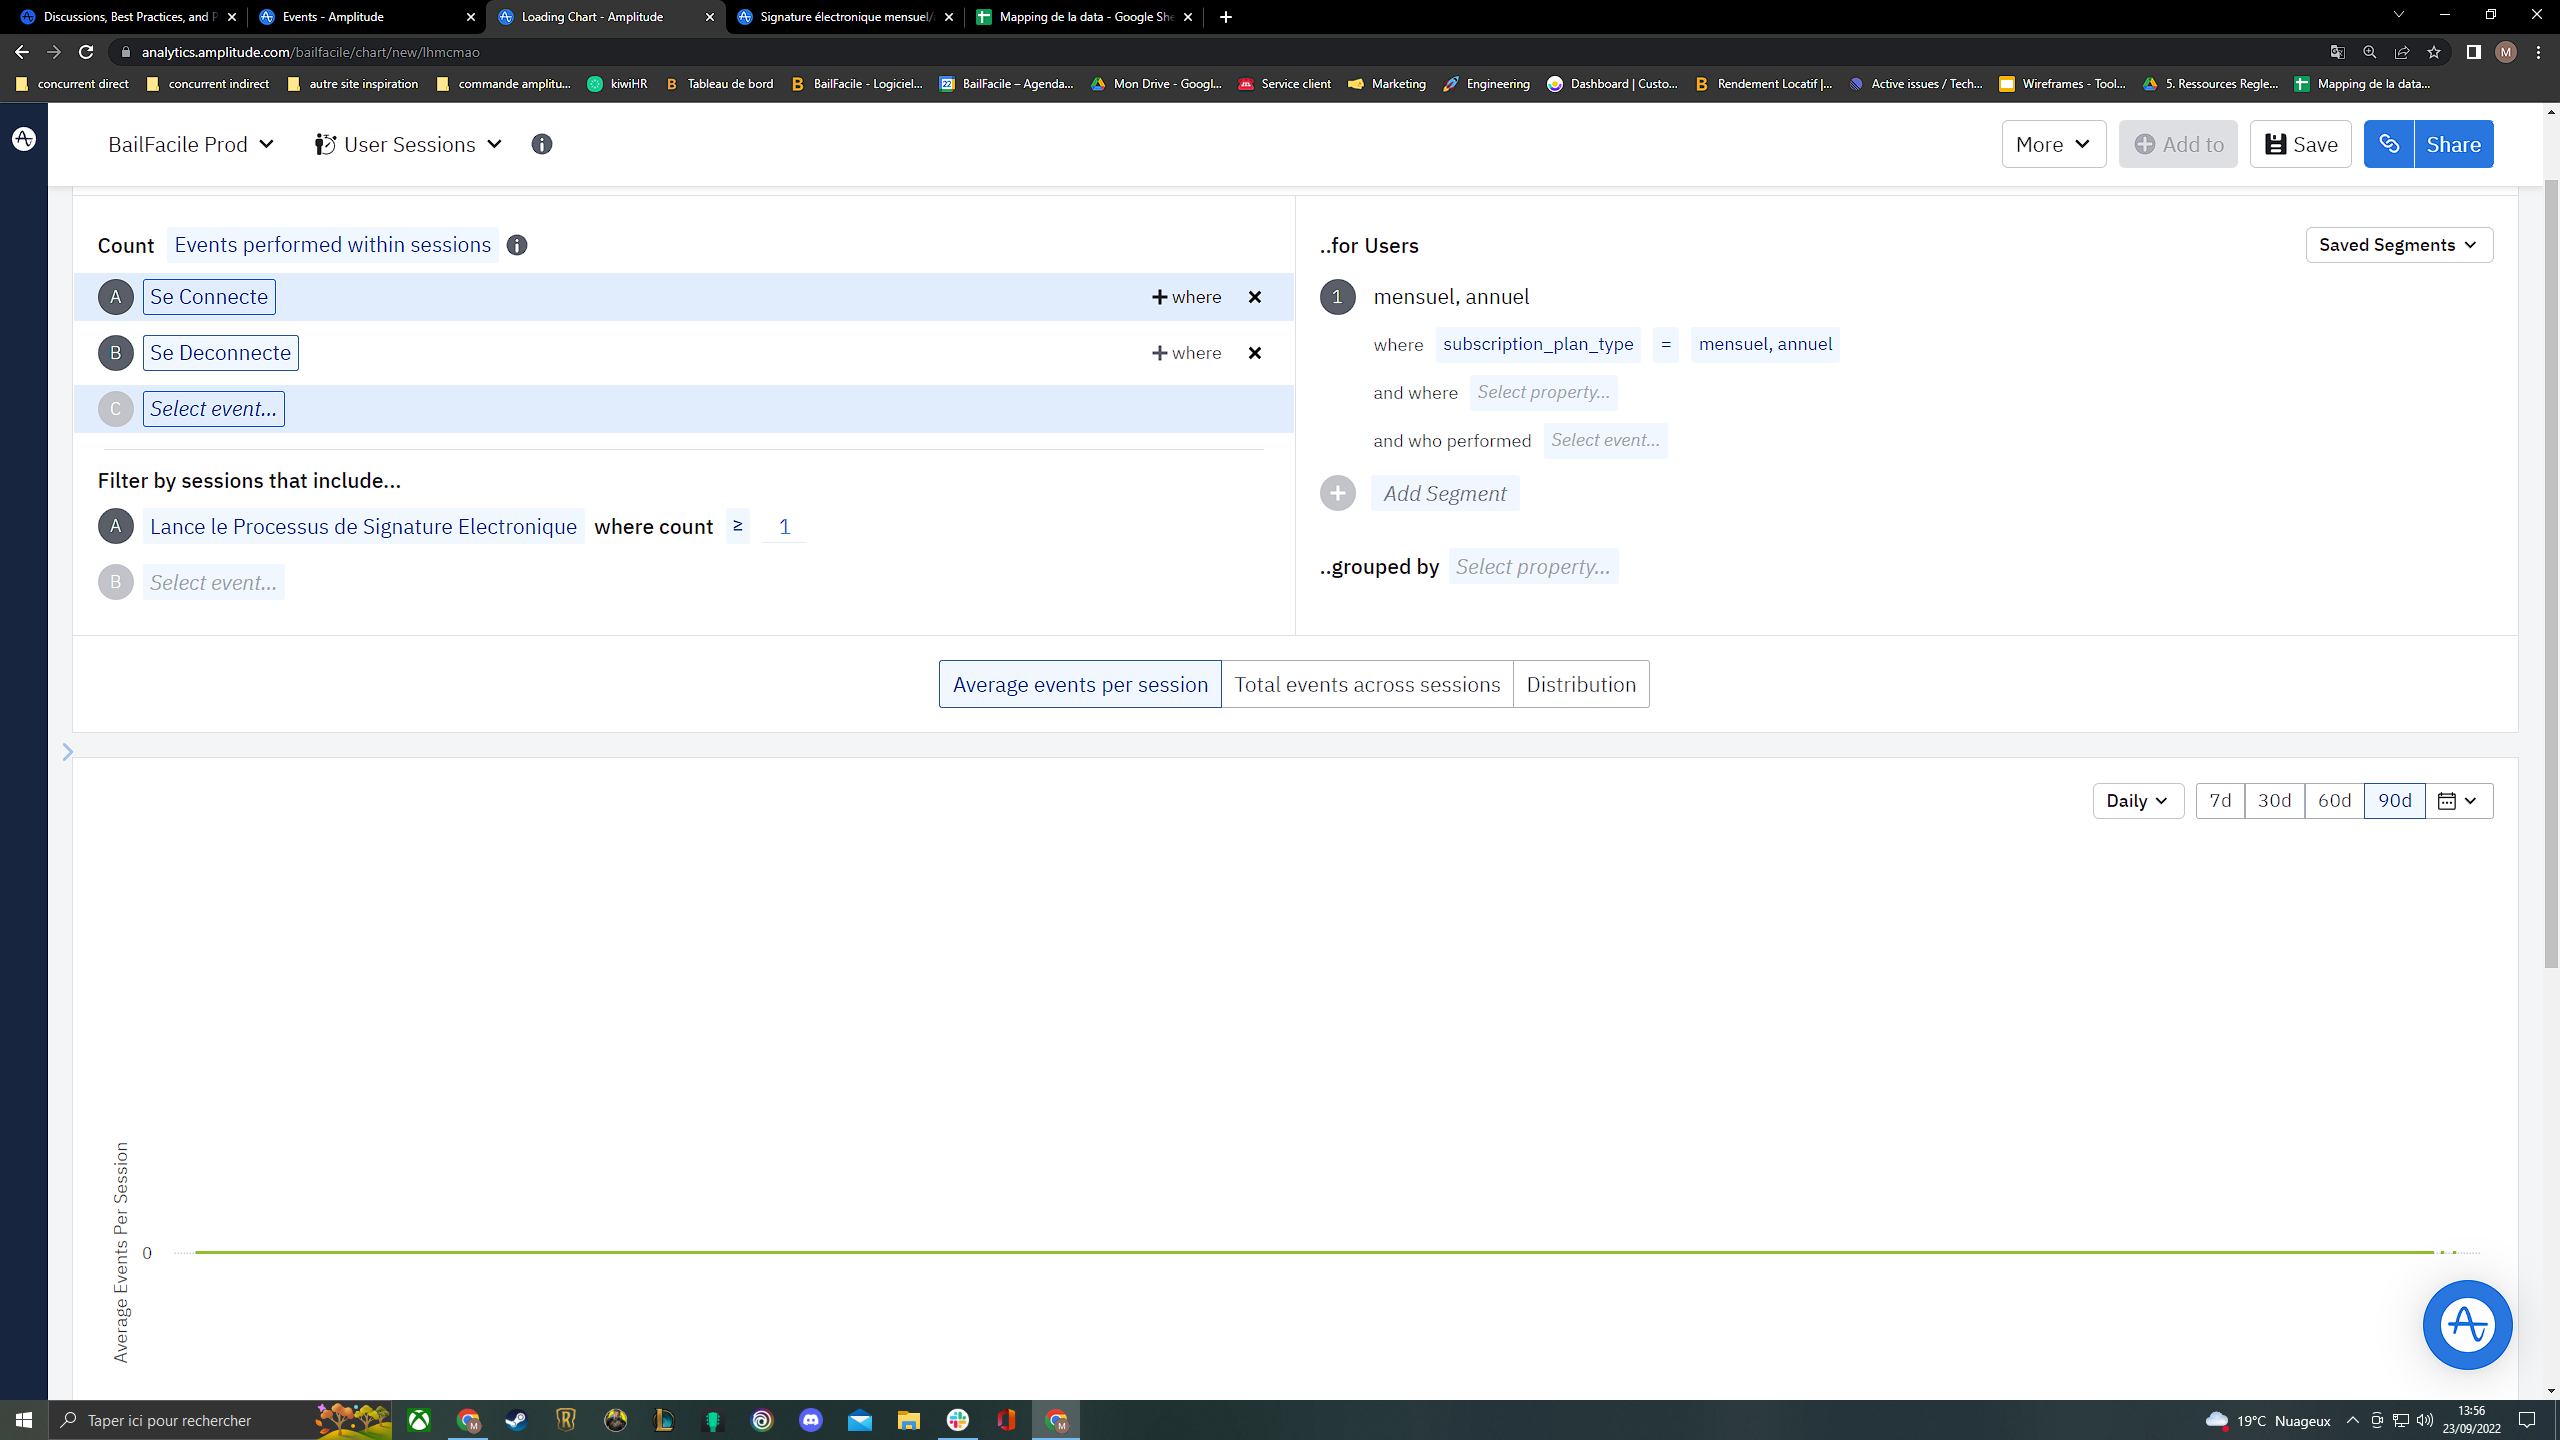Switch to the Distribution tab
The image size is (2560, 1440).
point(1580,684)
